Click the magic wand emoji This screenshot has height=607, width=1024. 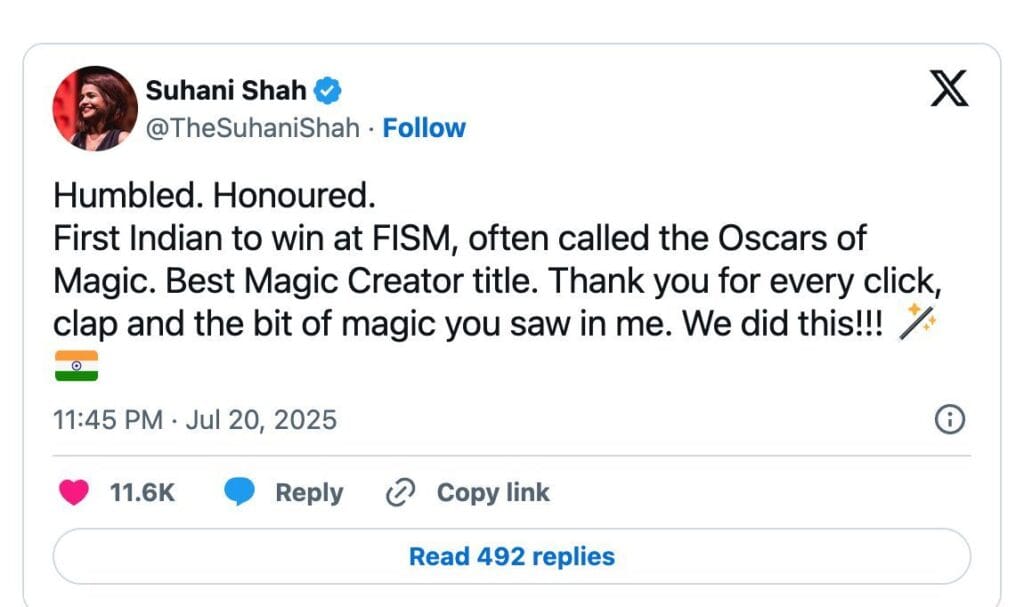pos(916,321)
